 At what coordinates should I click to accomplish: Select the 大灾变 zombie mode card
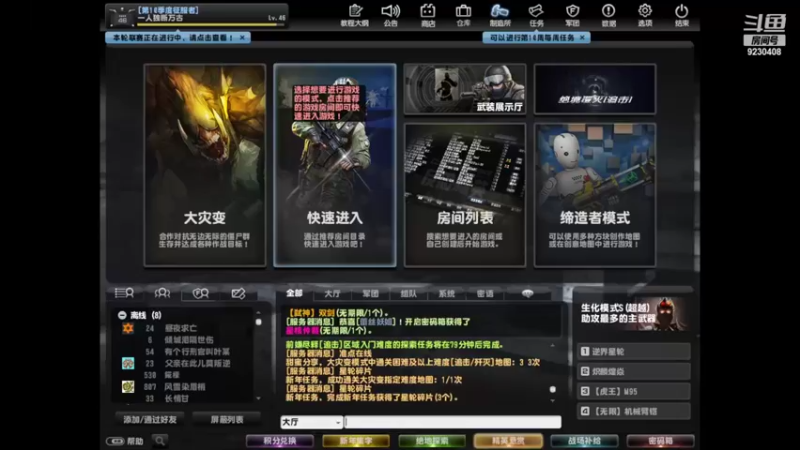(205, 165)
